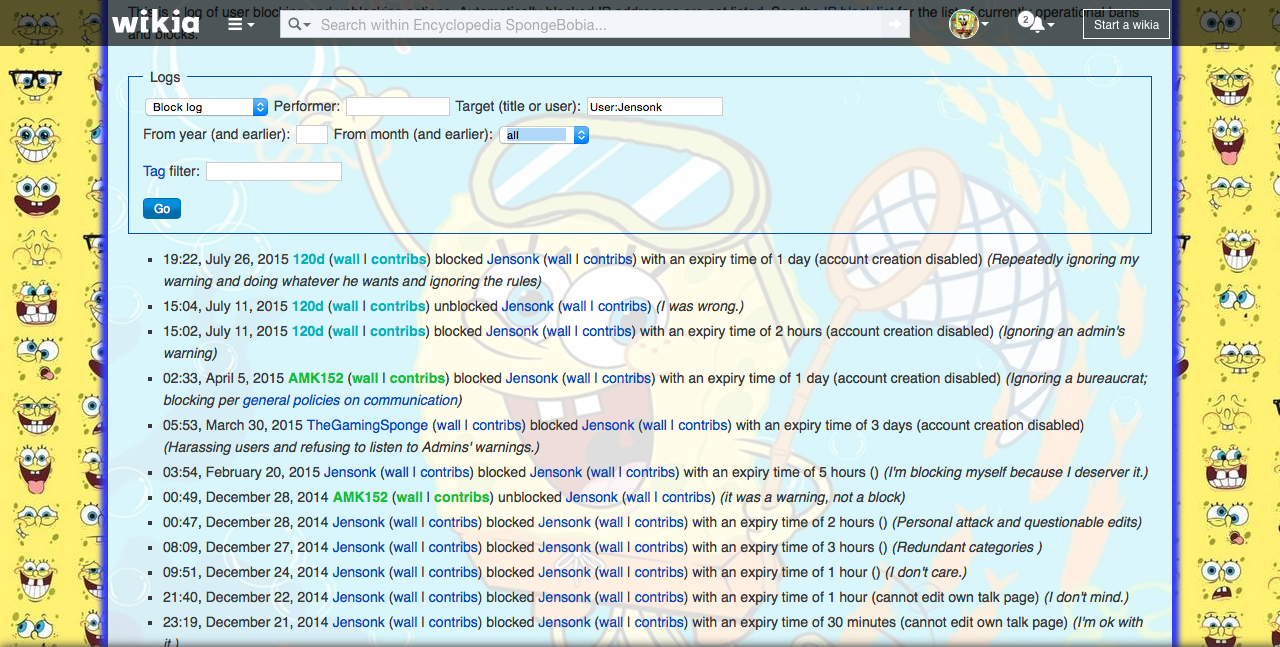This screenshot has height=647, width=1280.
Task: Open Jensonk's wall in the 00:49 December 28 entry
Action: click(x=639, y=497)
